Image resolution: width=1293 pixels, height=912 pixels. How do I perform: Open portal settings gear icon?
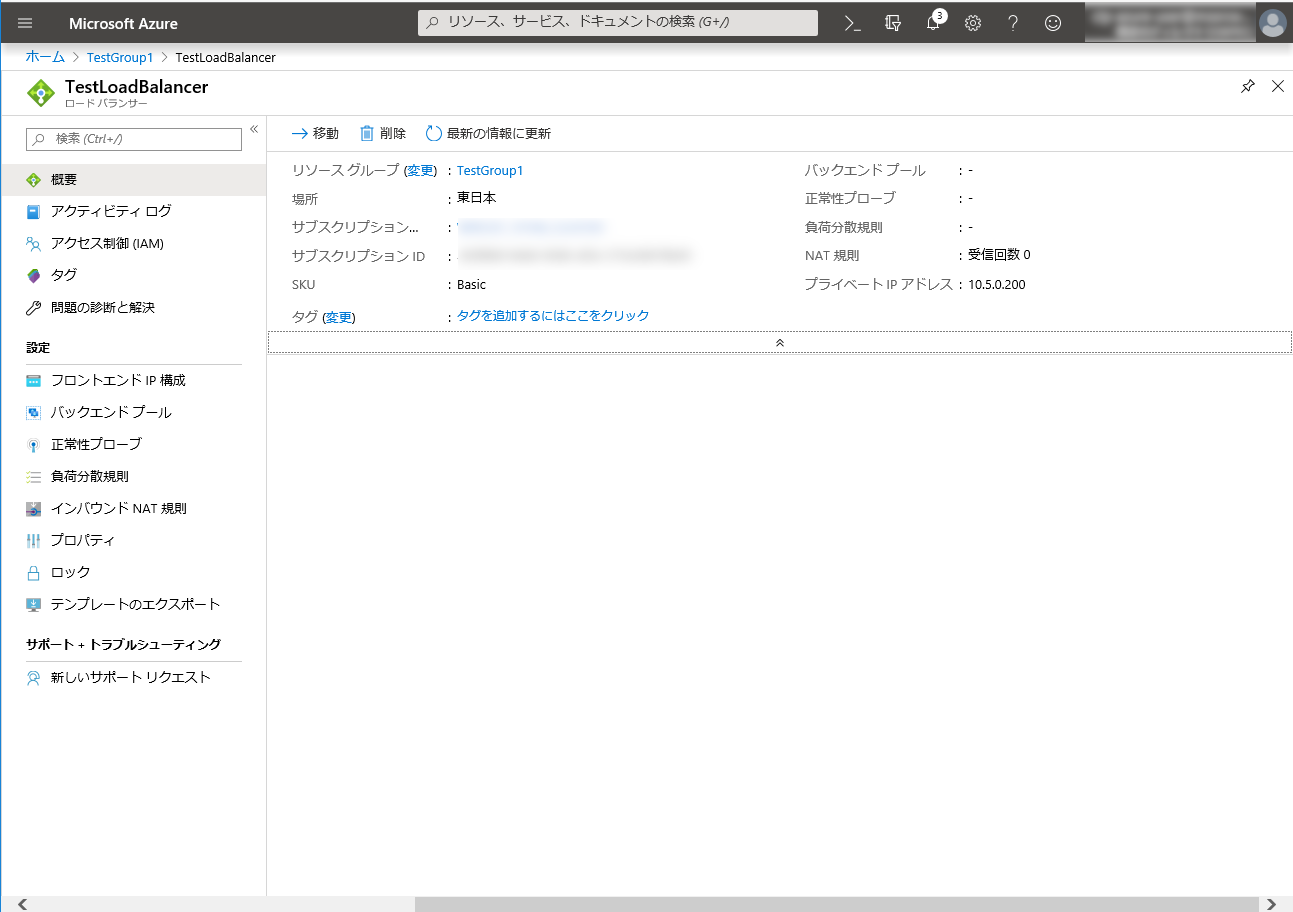point(973,23)
